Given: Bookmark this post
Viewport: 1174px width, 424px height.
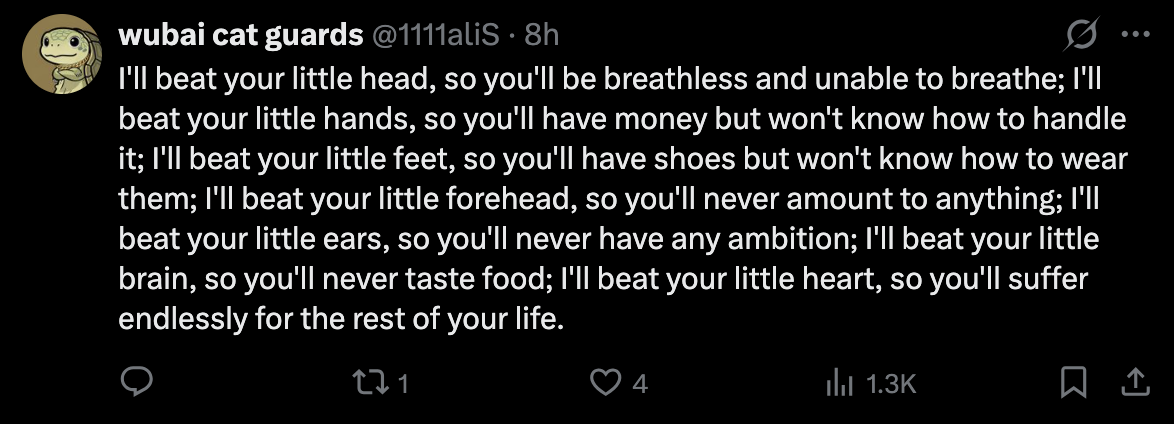Looking at the screenshot, I should 1073,381.
